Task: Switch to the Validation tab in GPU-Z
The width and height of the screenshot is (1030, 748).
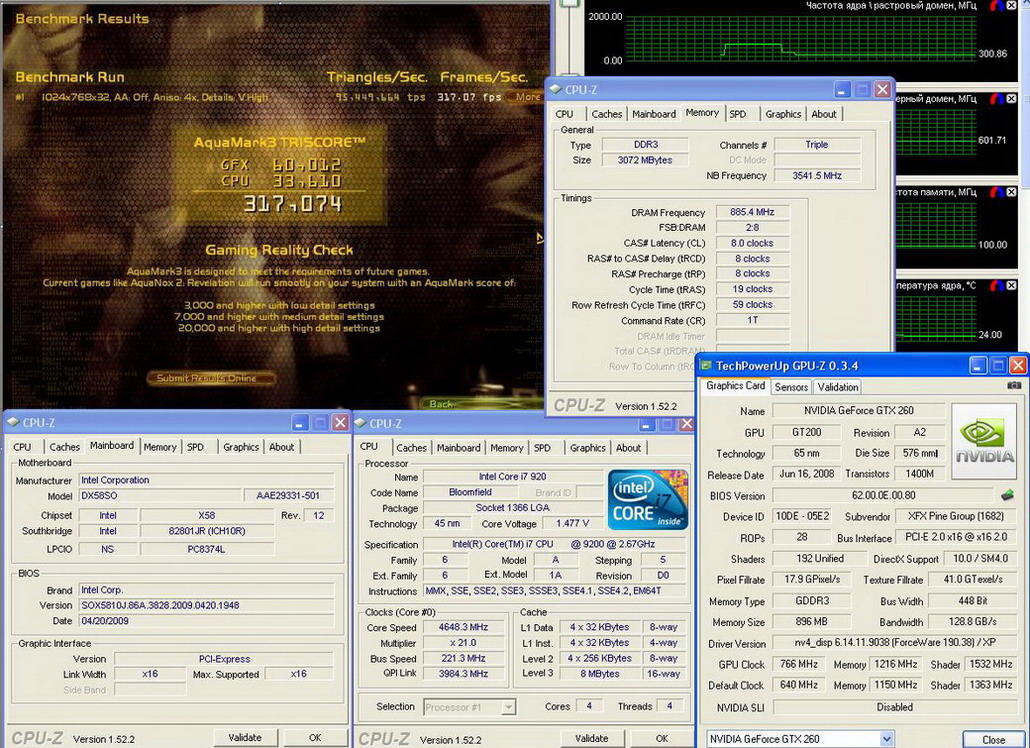Action: [x=838, y=387]
